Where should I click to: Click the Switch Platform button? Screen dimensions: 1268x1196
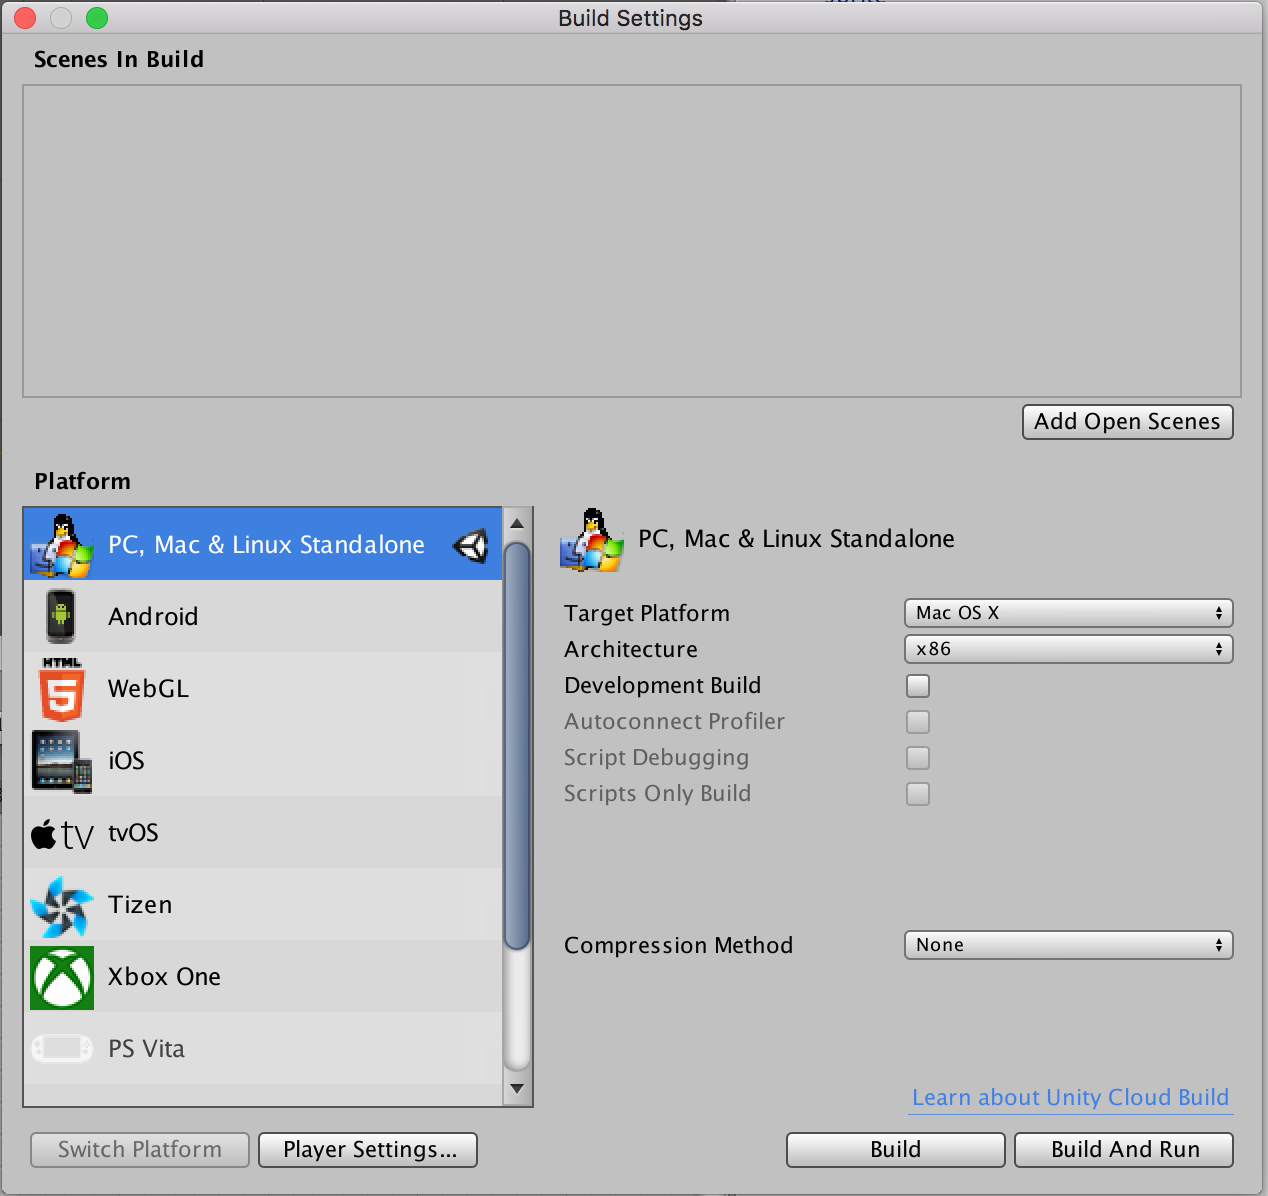(x=140, y=1150)
